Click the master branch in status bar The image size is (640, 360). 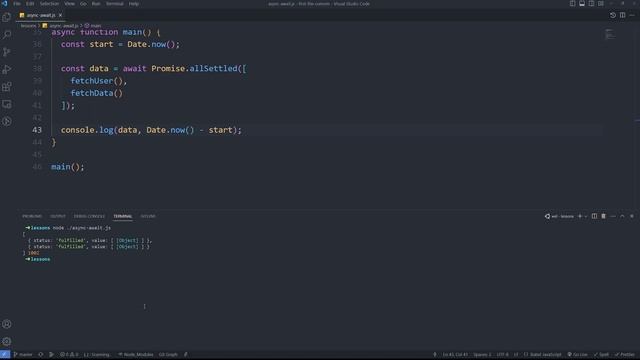[23, 355]
